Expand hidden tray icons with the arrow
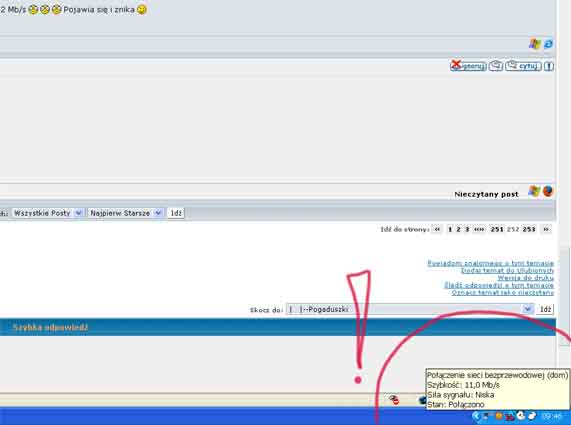Viewport: 571px width, 425px height. pos(476,416)
